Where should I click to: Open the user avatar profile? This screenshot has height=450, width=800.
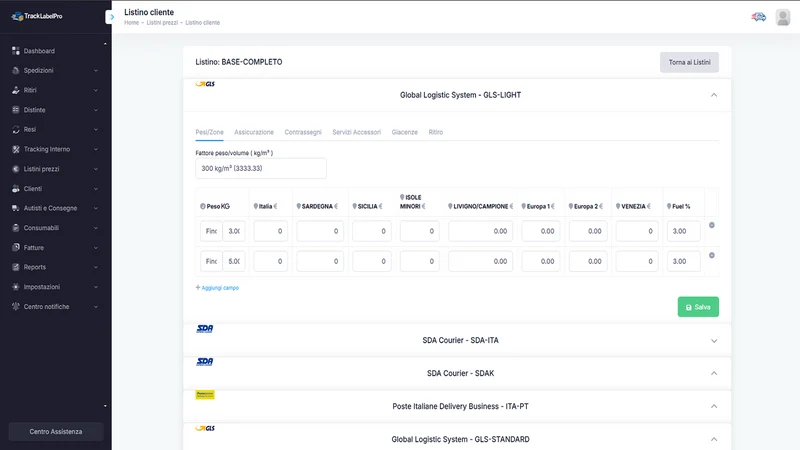[x=783, y=17]
